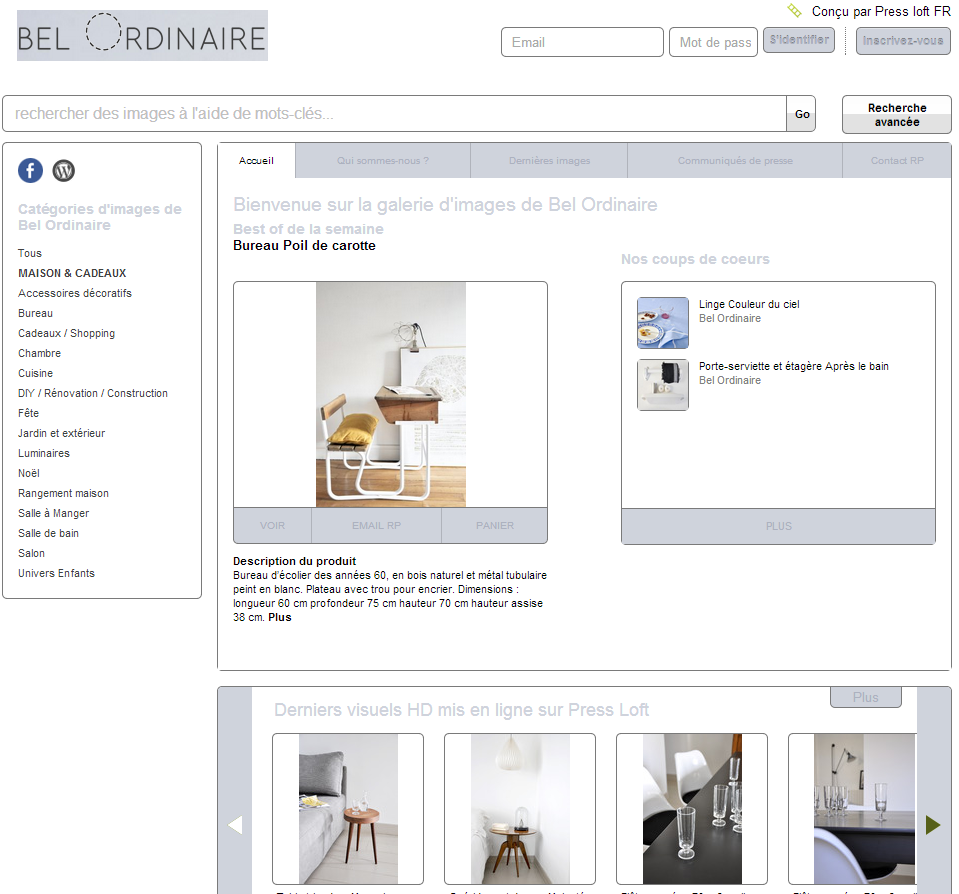Open the Facebook page icon
The image size is (959, 894).
click(x=31, y=171)
